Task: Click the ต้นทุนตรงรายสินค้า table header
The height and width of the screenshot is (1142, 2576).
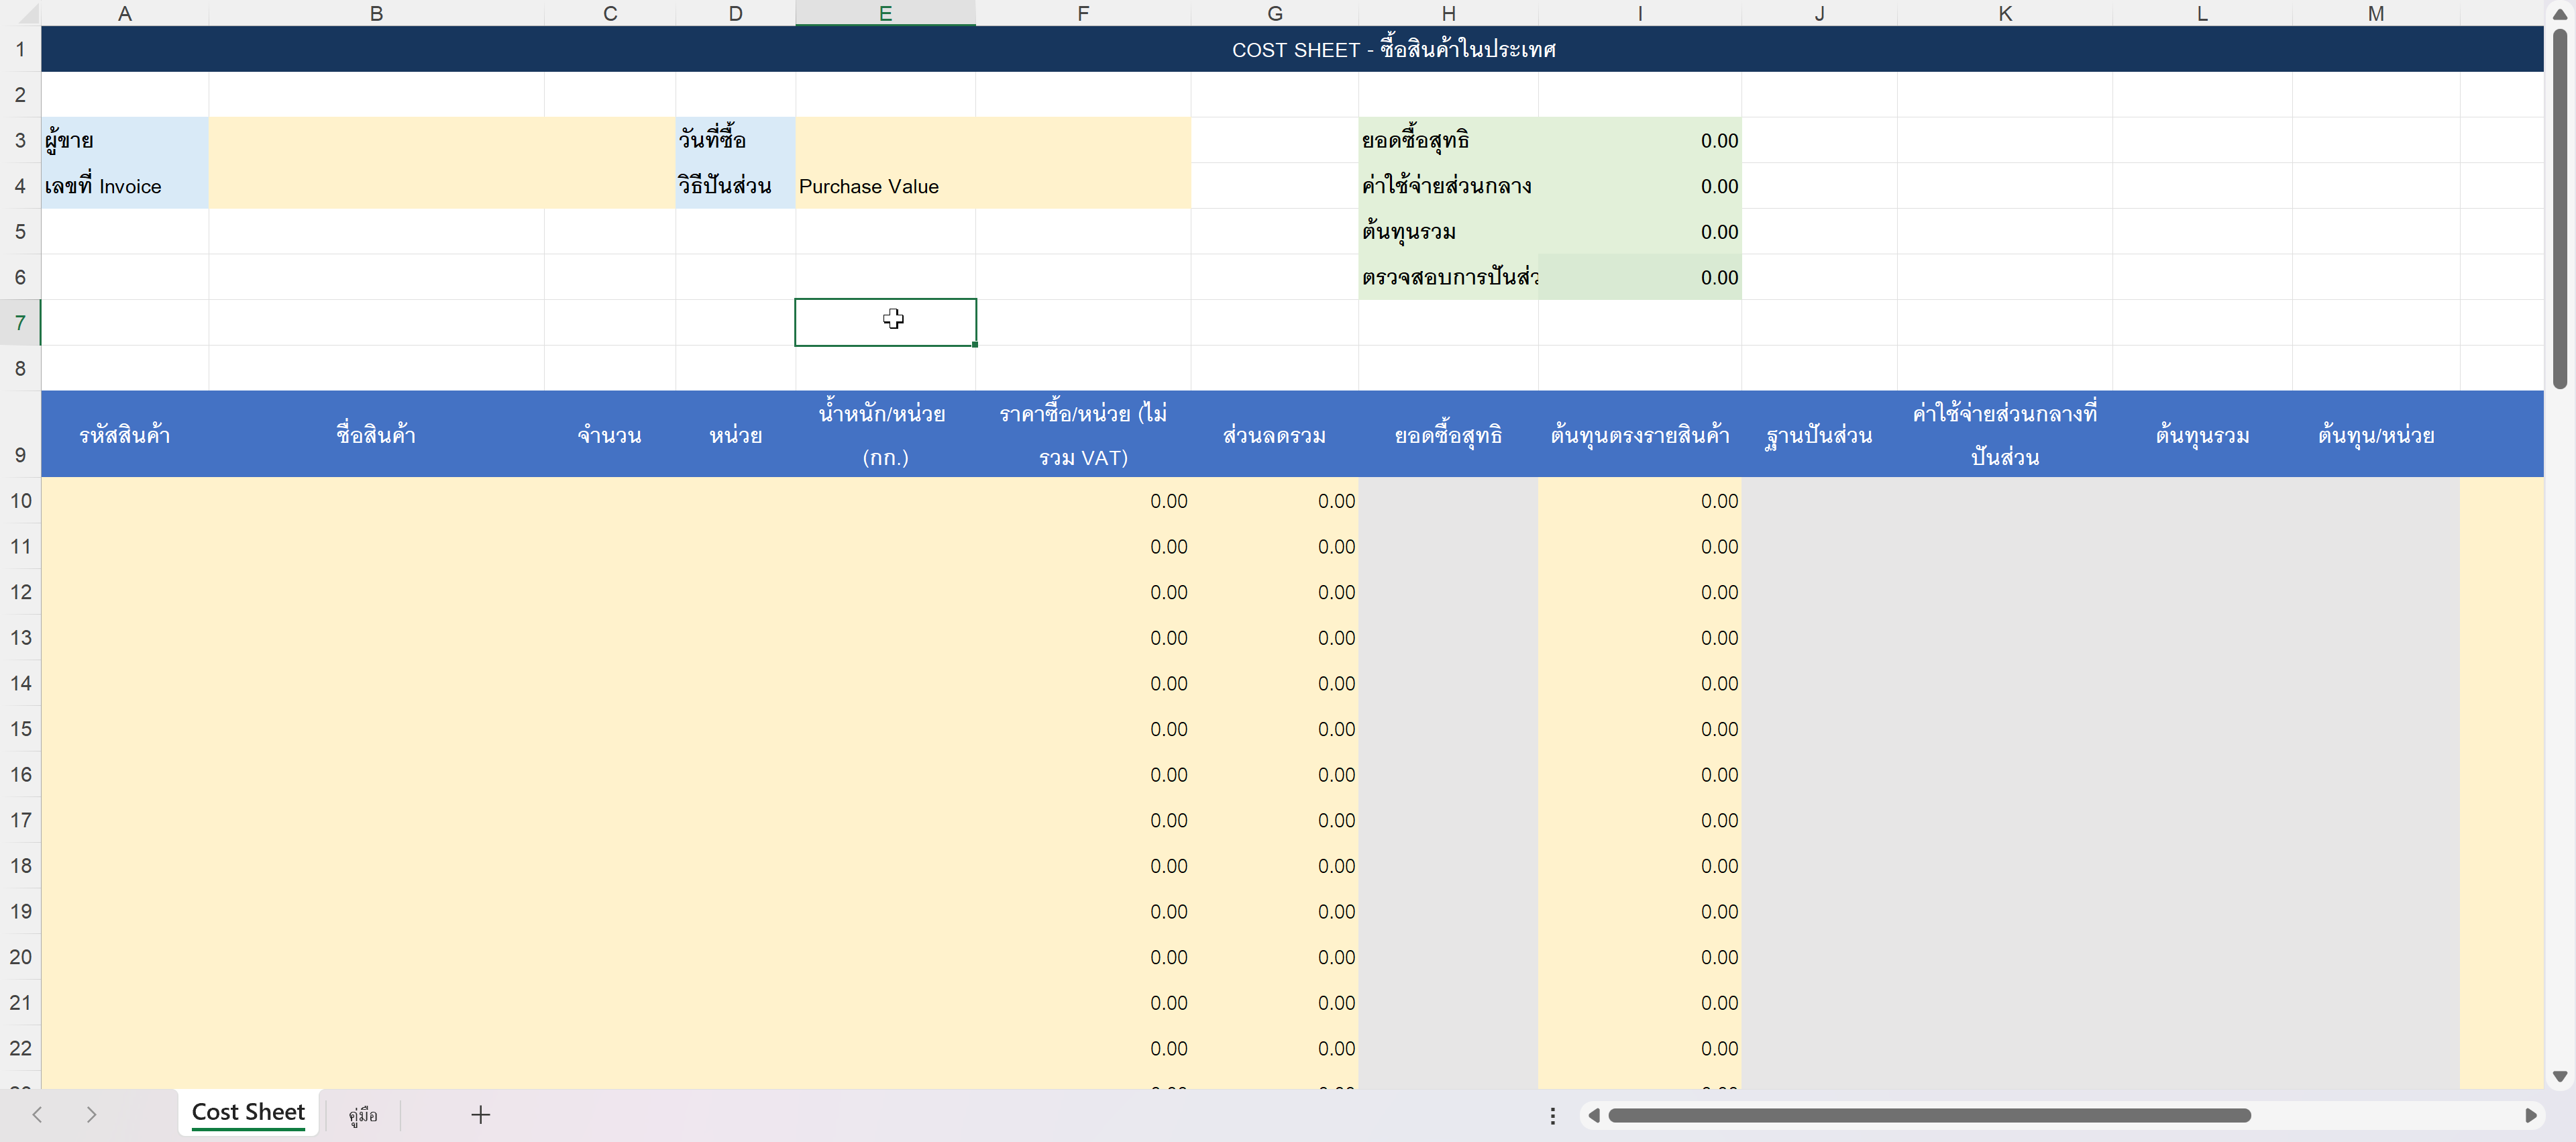Action: click(1640, 434)
